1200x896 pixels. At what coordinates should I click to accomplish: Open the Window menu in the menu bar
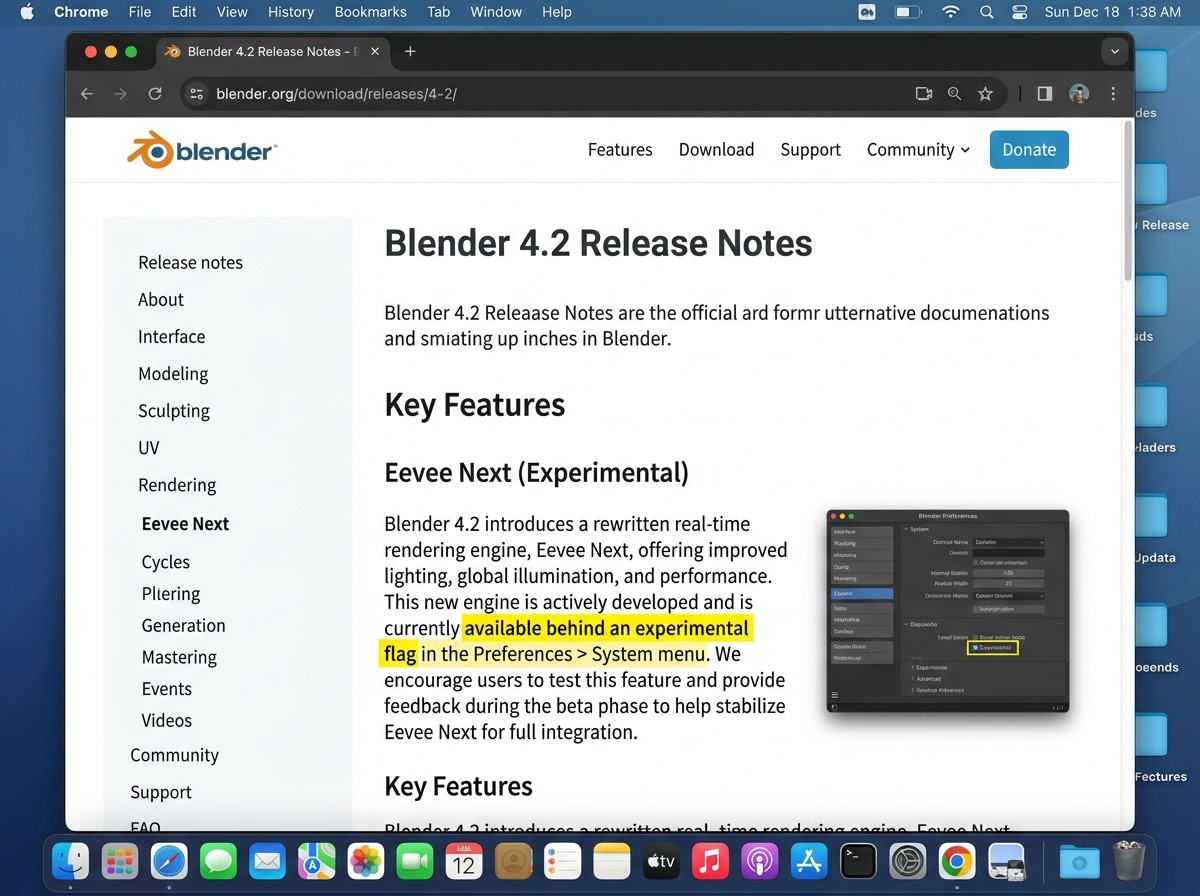click(496, 12)
